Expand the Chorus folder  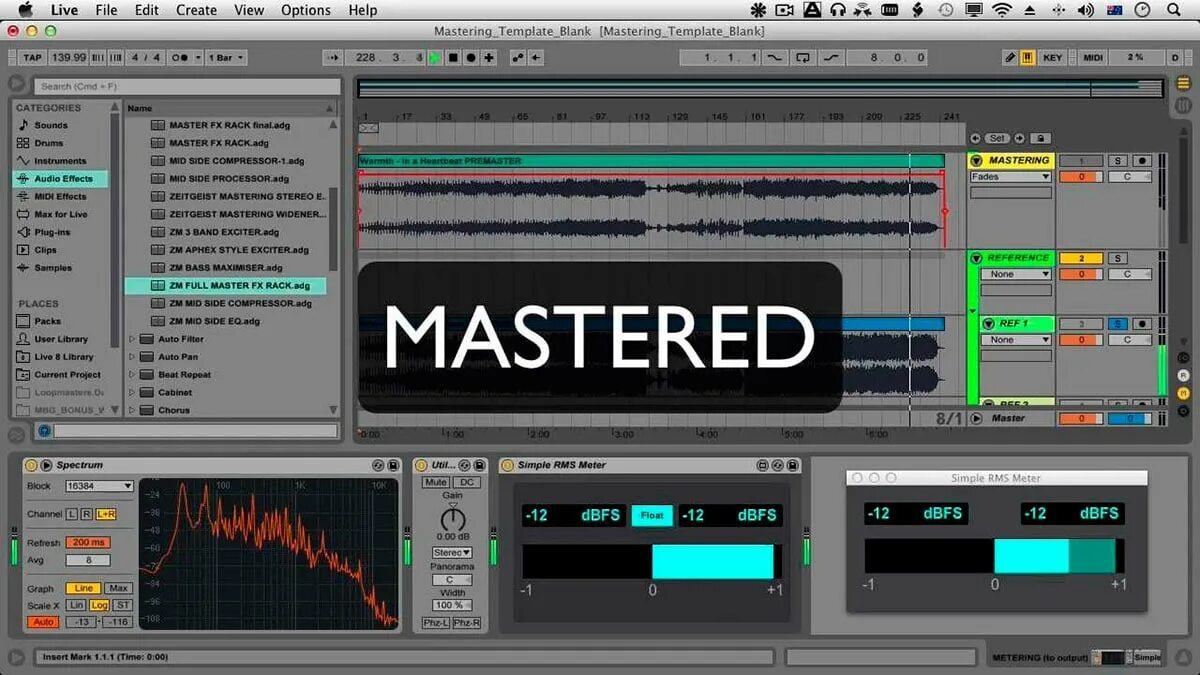(132, 410)
